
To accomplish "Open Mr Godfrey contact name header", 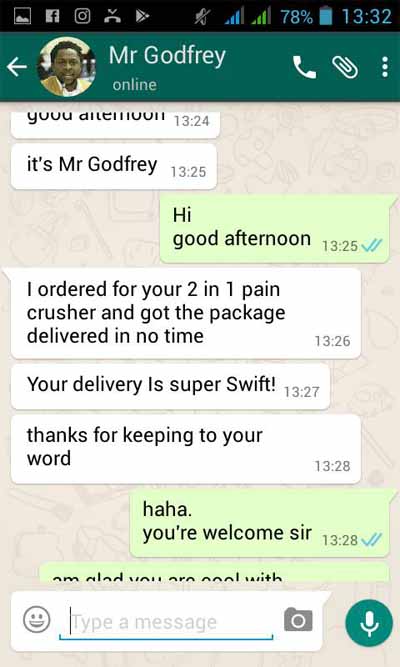I will [x=167, y=56].
